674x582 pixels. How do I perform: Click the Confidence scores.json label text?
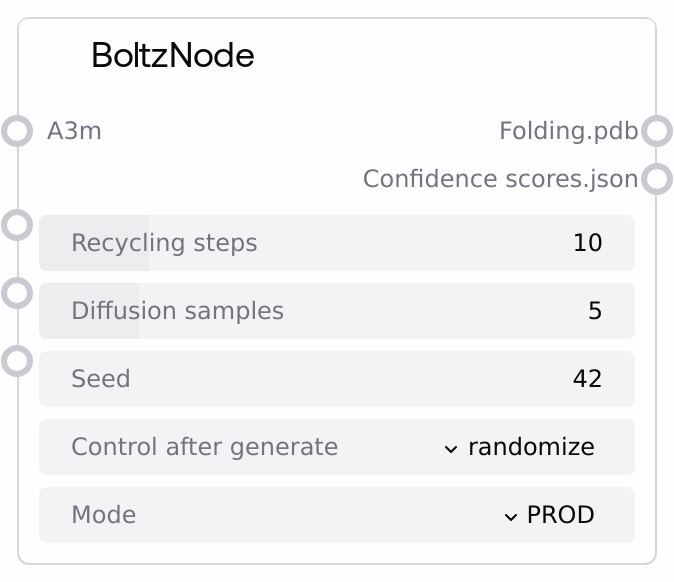point(500,179)
